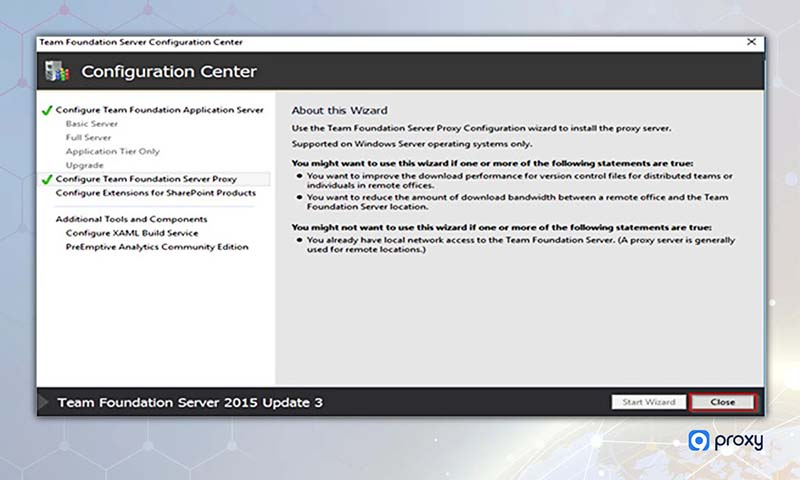Open Configure Extensions for SharePoint Products
This screenshot has height=480, width=800.
[155, 192]
